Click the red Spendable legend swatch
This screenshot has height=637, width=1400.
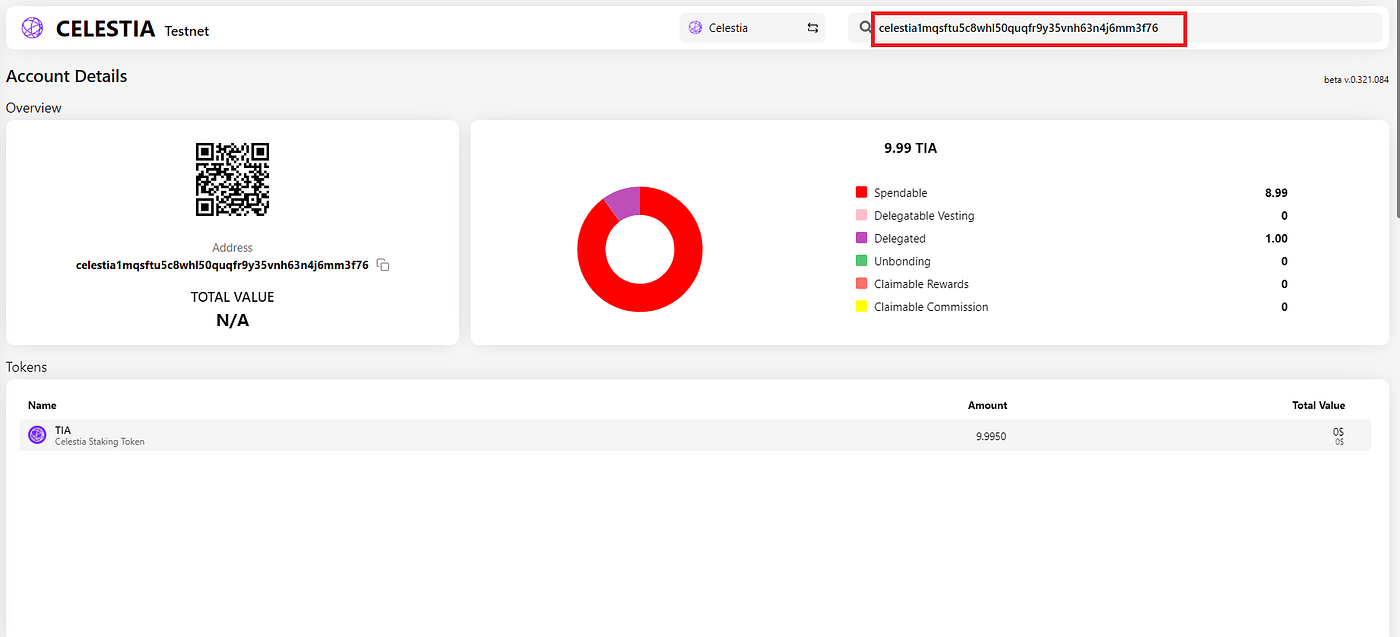pyautogui.click(x=861, y=192)
